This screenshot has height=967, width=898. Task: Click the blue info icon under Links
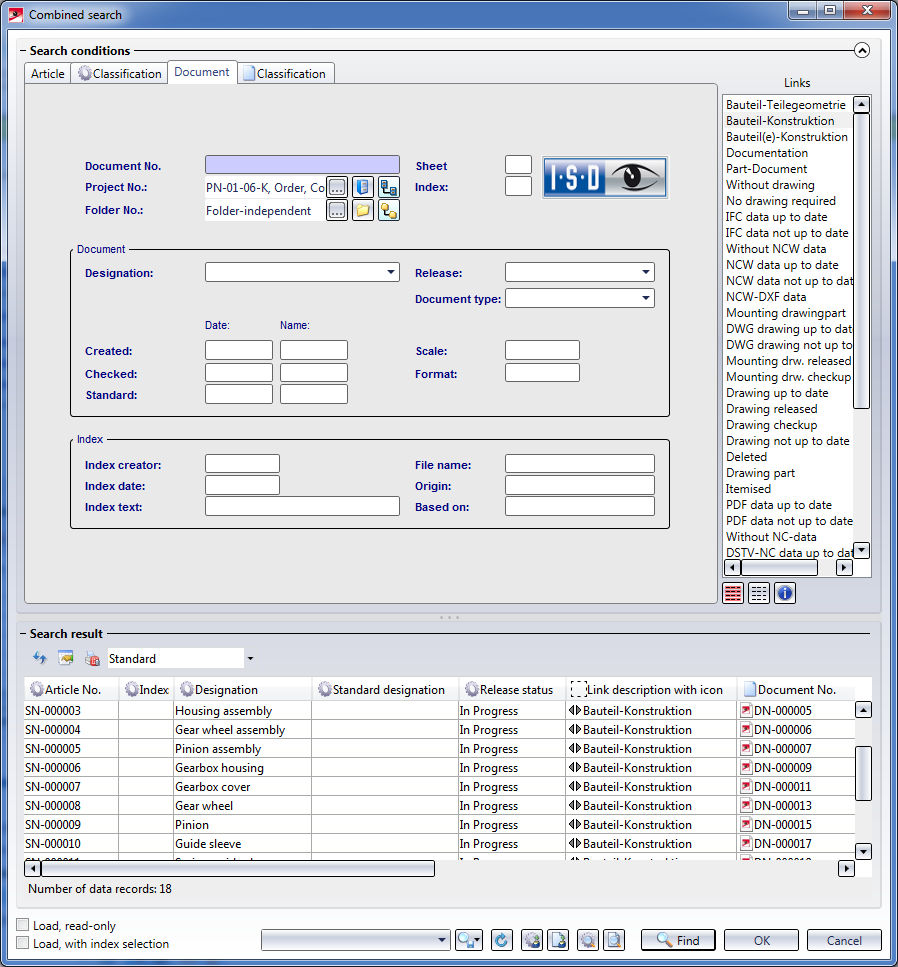pyautogui.click(x=785, y=593)
